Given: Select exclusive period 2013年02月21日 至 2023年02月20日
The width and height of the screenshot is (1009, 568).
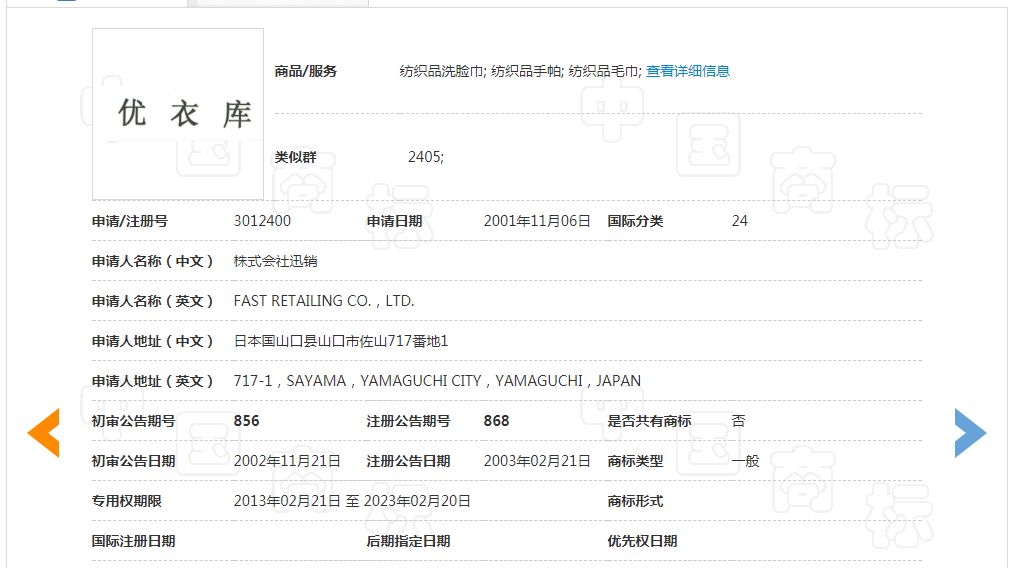Looking at the screenshot, I should (352, 500).
